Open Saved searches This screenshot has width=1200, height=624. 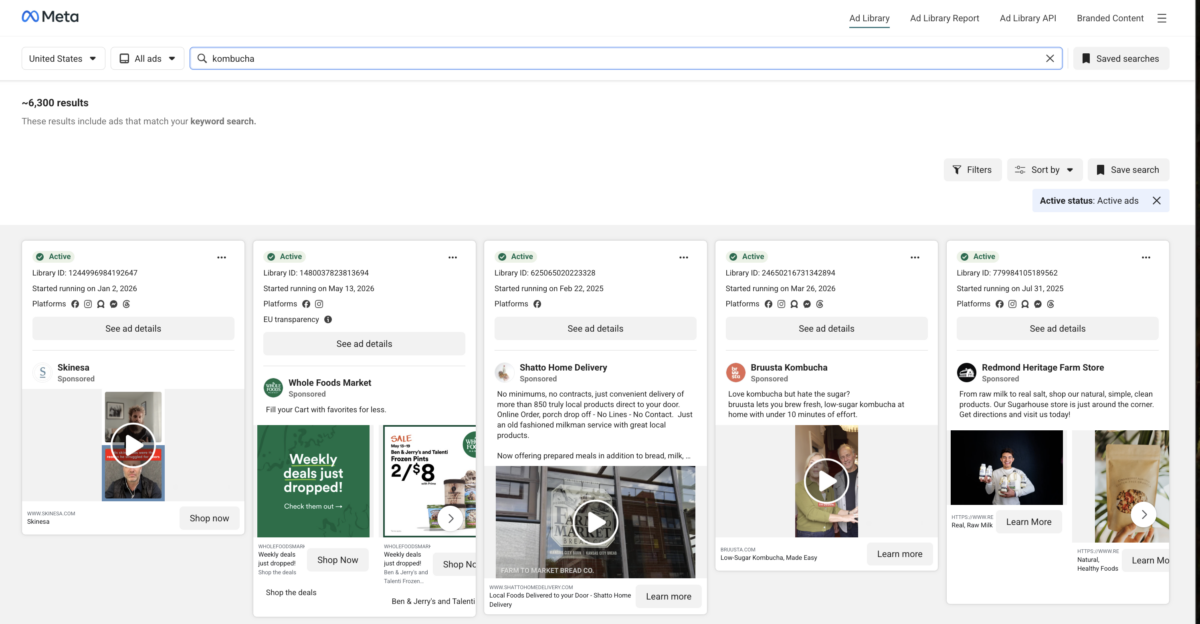point(1121,58)
